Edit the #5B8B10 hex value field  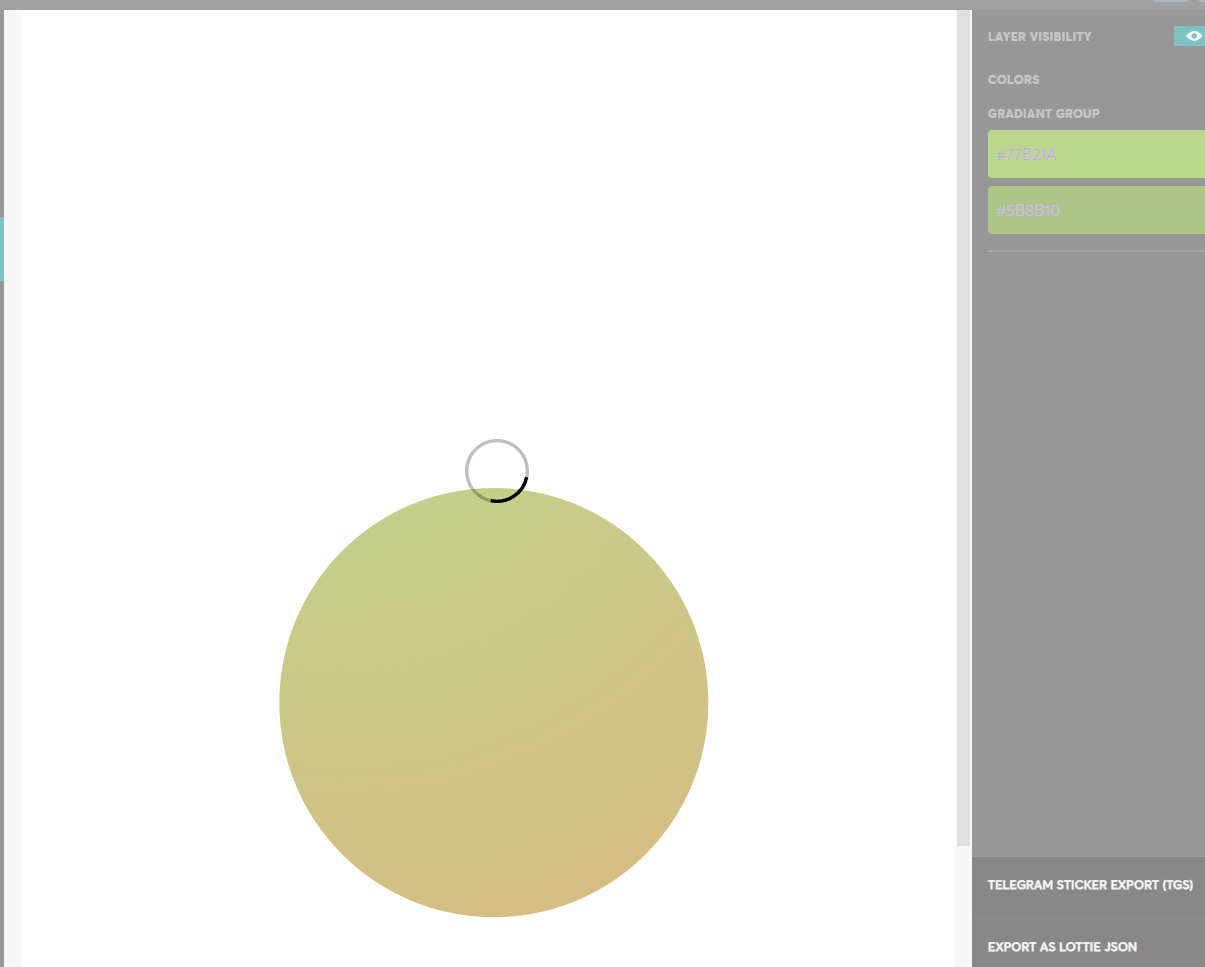1030,210
